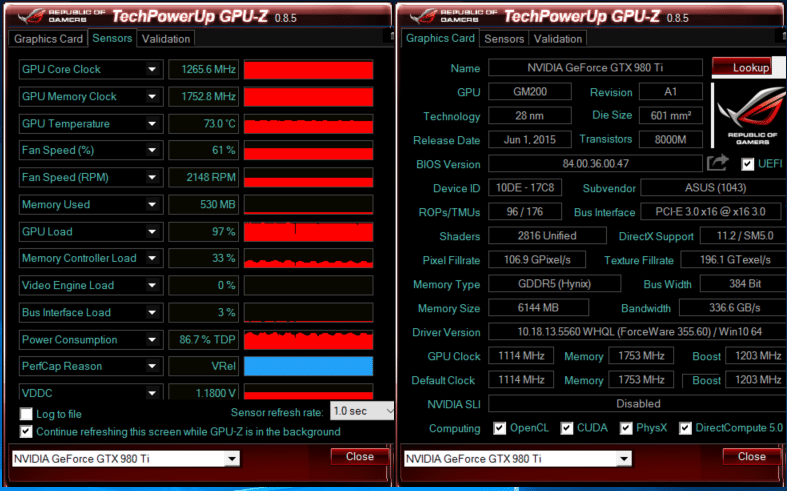Screen dimensions: 787x491
Task: Switch to Sensors tab in right window
Action: click(504, 39)
